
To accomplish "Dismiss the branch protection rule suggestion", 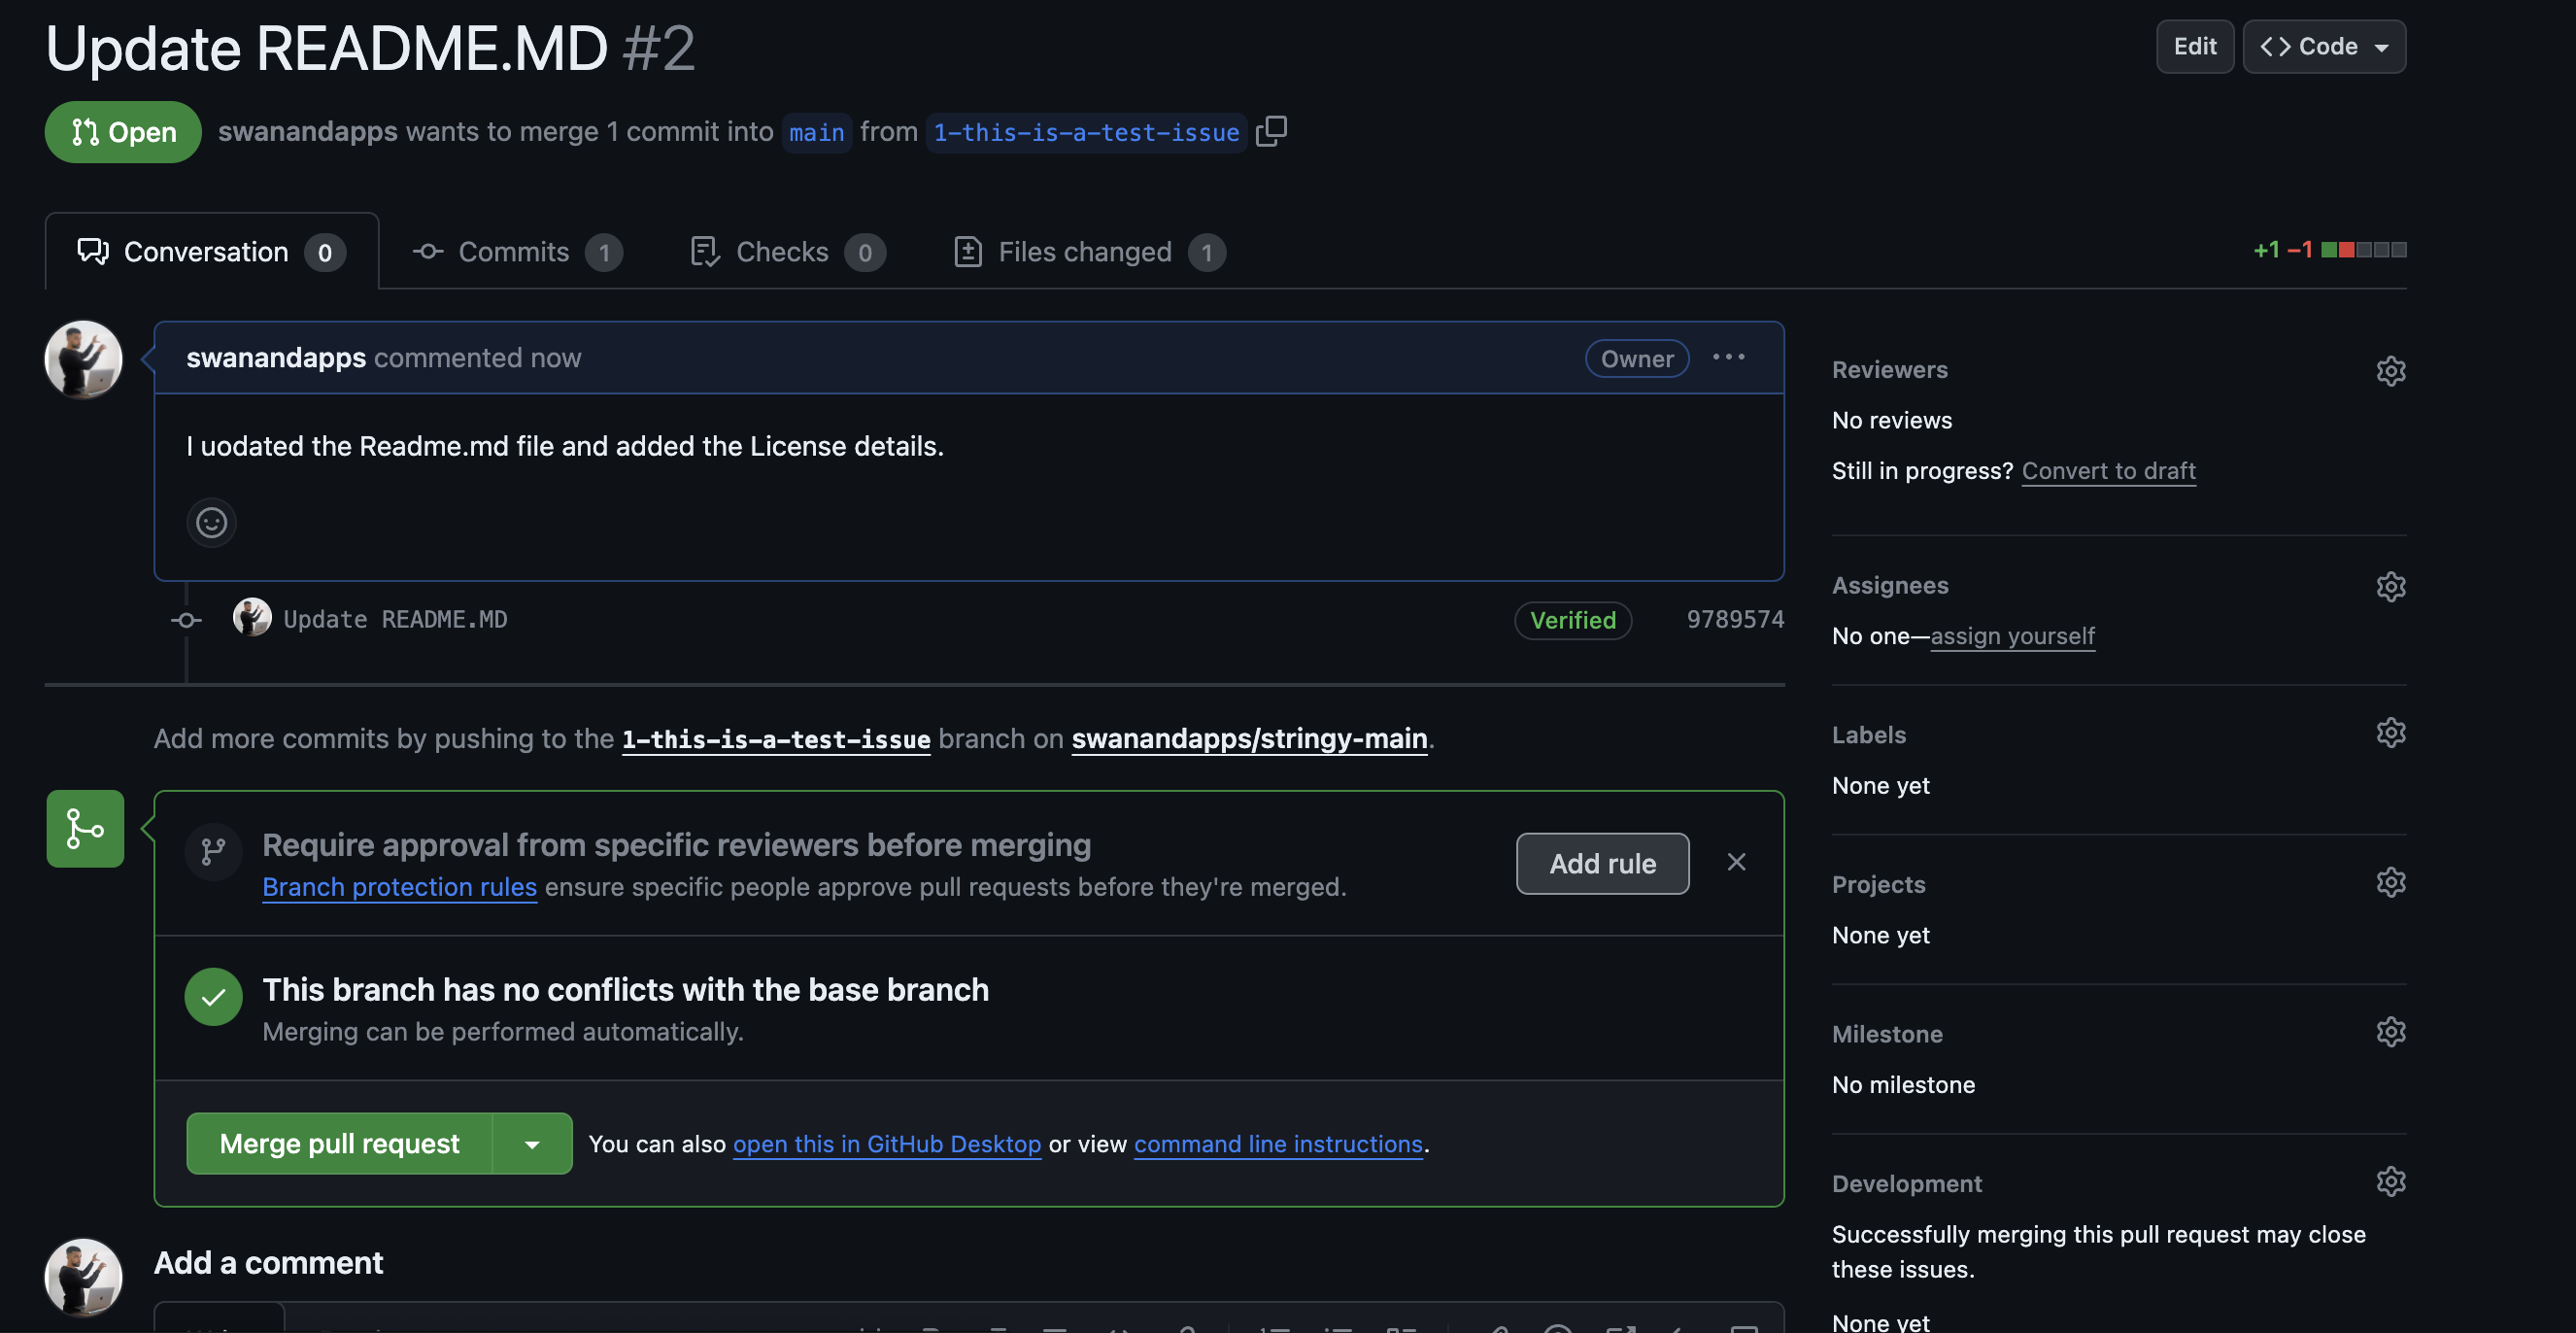I will 1736,862.
